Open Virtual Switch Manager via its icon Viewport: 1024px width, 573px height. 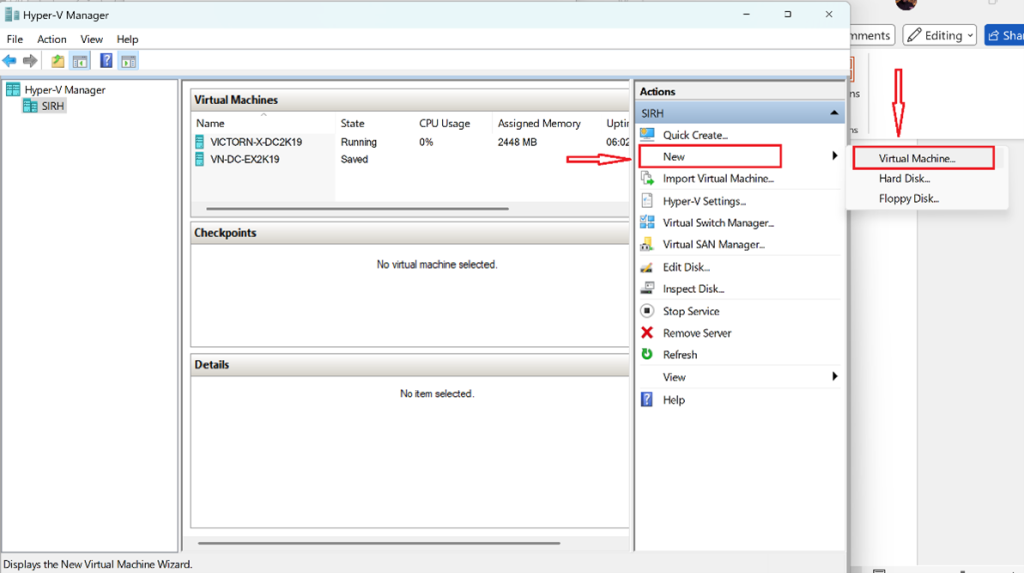click(x=647, y=223)
